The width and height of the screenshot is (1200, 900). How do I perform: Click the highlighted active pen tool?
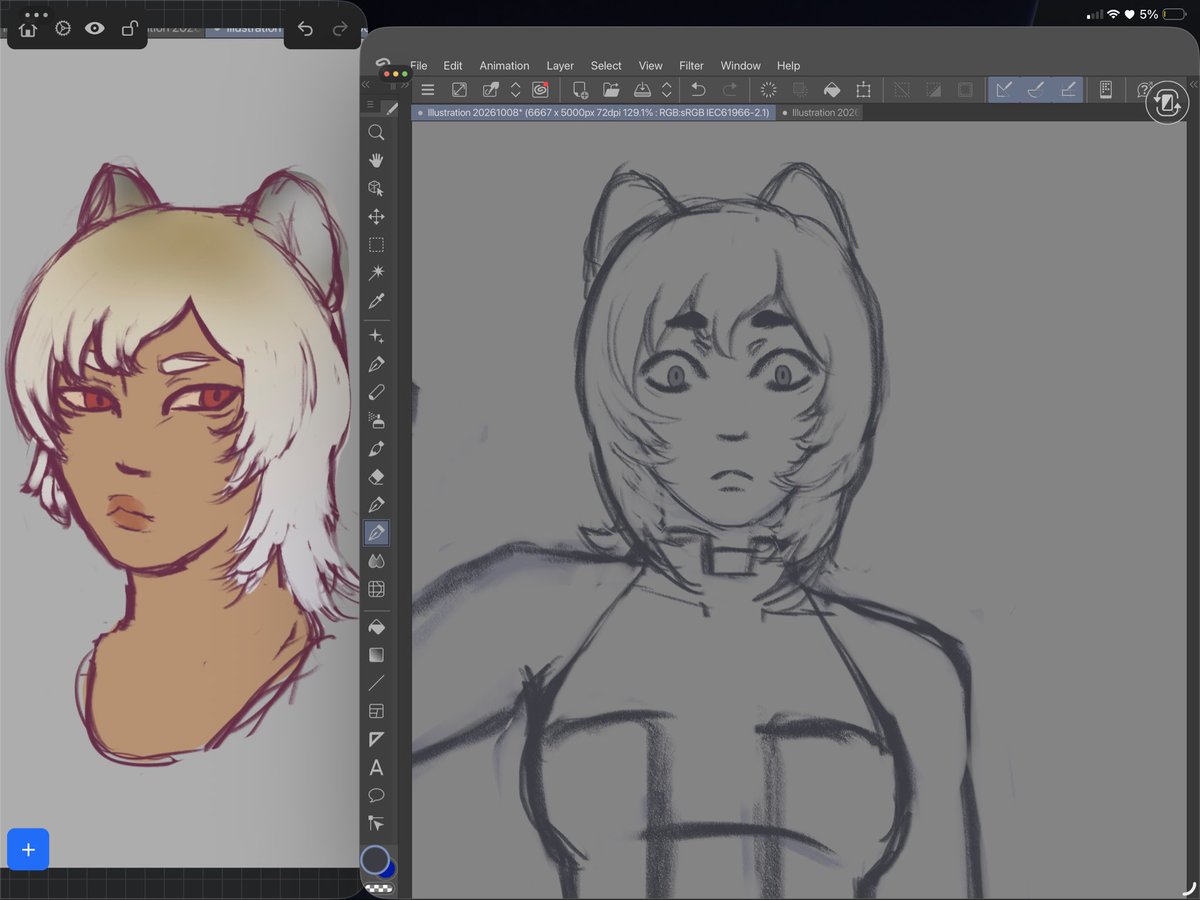pos(376,533)
